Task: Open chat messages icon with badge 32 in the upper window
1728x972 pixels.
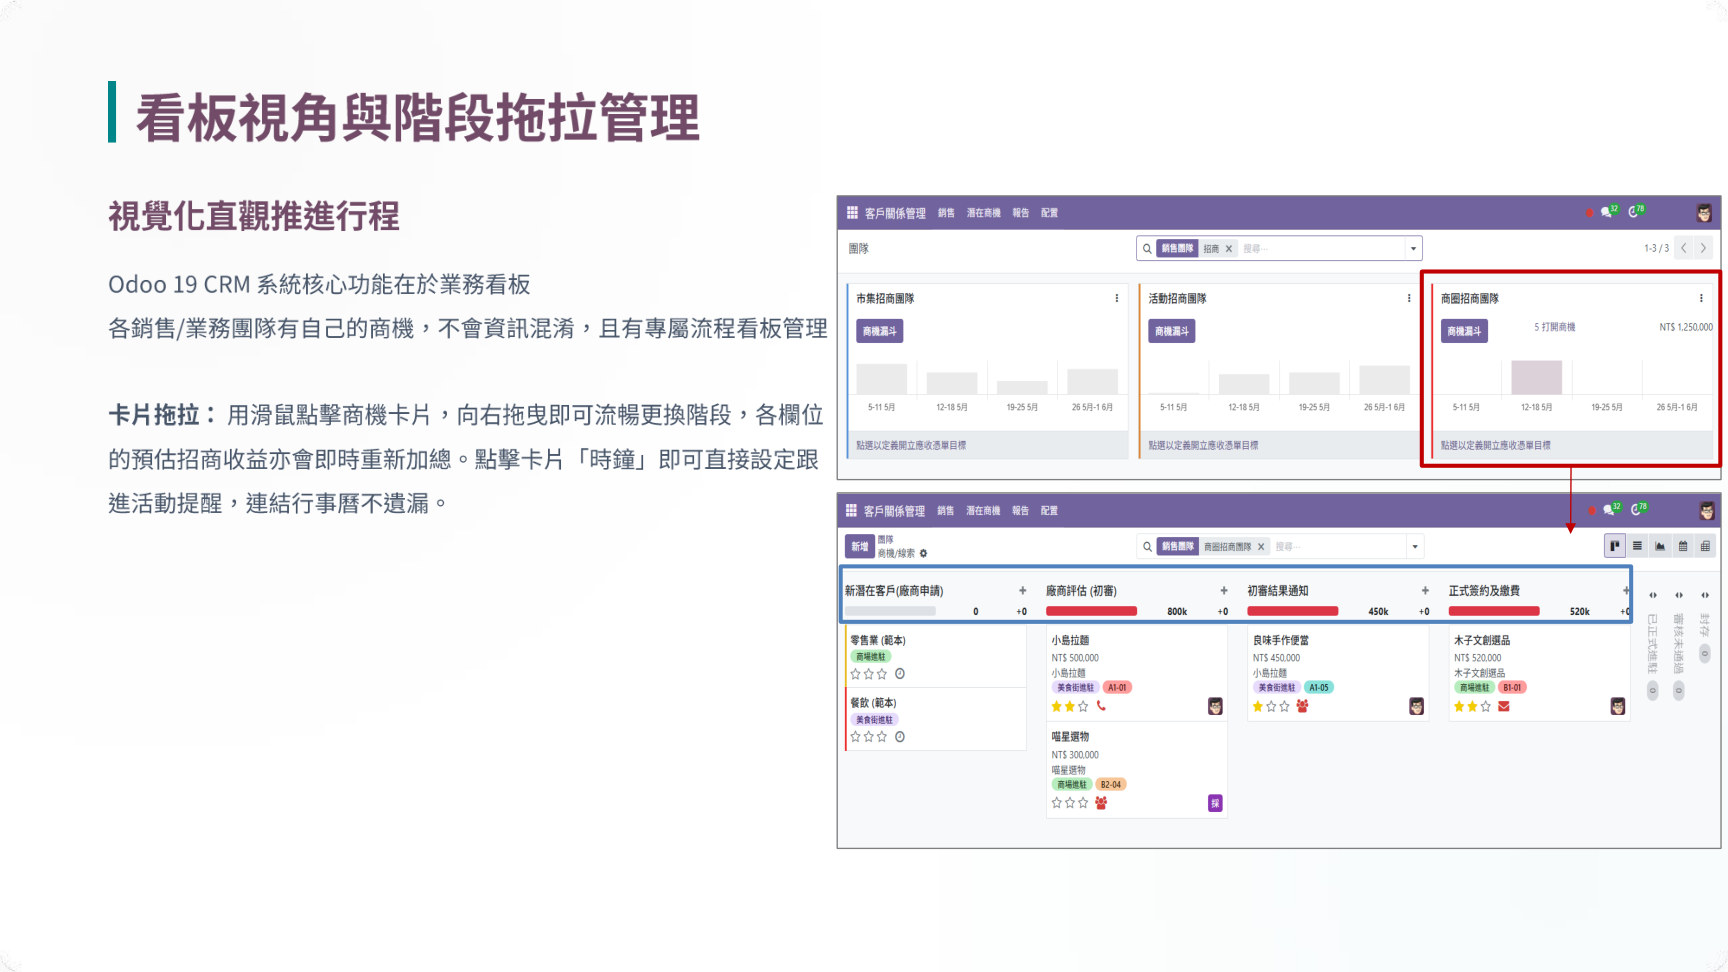Action: [1608, 212]
